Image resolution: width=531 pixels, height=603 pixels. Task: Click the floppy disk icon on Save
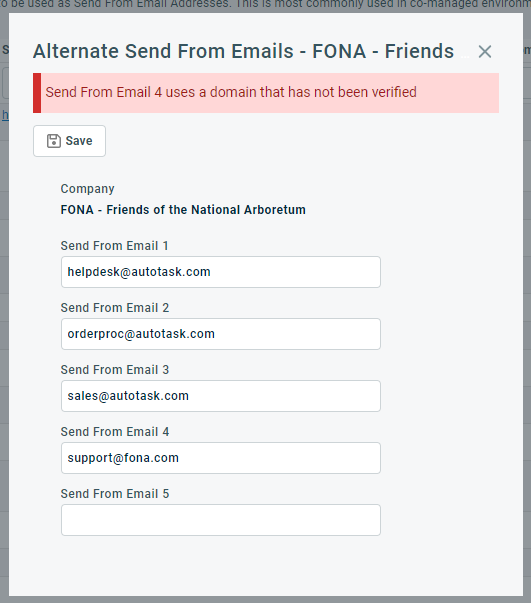(54, 141)
